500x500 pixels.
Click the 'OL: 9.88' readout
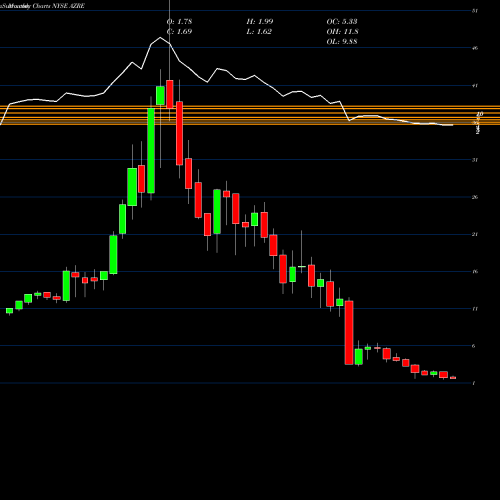[342, 41]
